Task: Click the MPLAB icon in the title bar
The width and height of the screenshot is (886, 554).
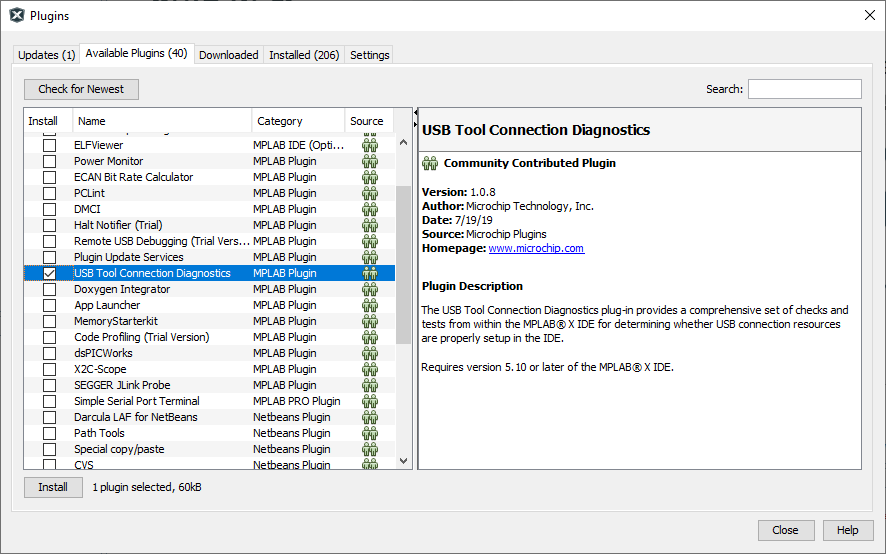Action: pyautogui.click(x=17, y=15)
